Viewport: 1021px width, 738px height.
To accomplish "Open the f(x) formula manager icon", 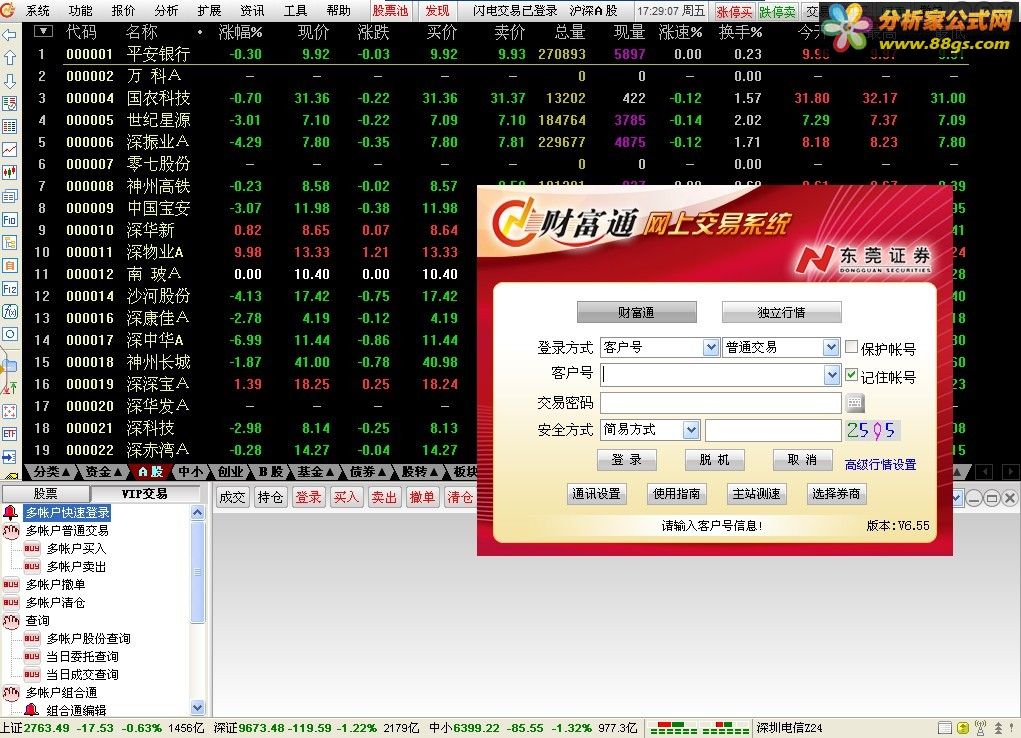I will [9, 311].
